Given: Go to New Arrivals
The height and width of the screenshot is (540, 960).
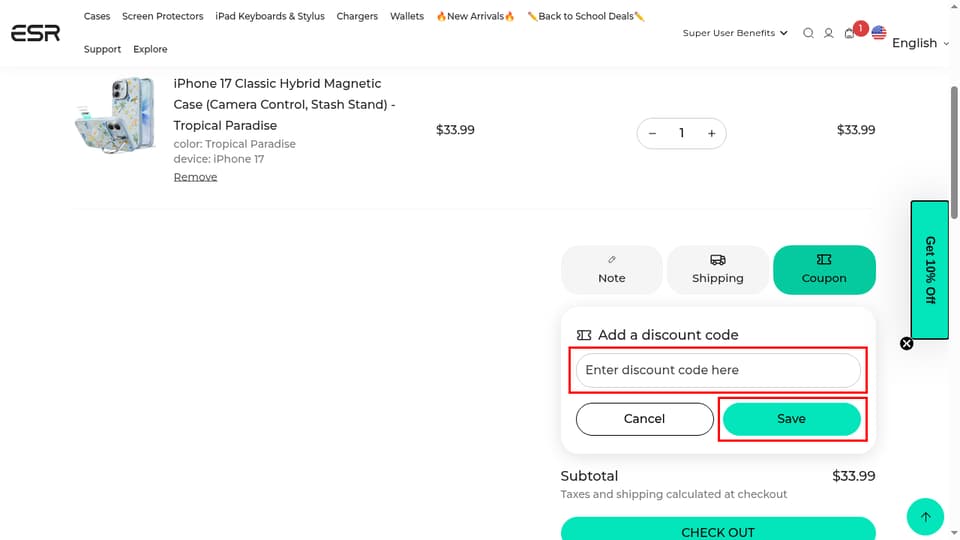Looking at the screenshot, I should (475, 16).
